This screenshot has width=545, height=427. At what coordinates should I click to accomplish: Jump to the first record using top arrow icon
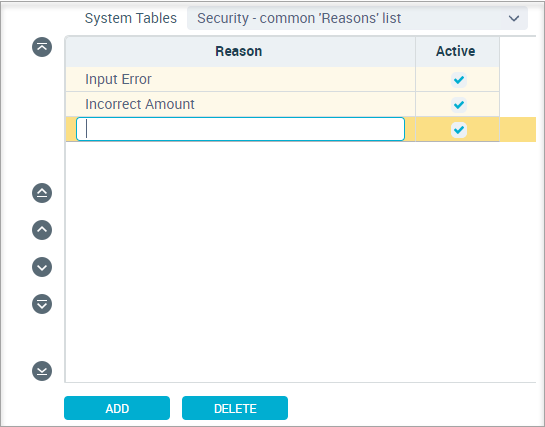pyautogui.click(x=42, y=47)
